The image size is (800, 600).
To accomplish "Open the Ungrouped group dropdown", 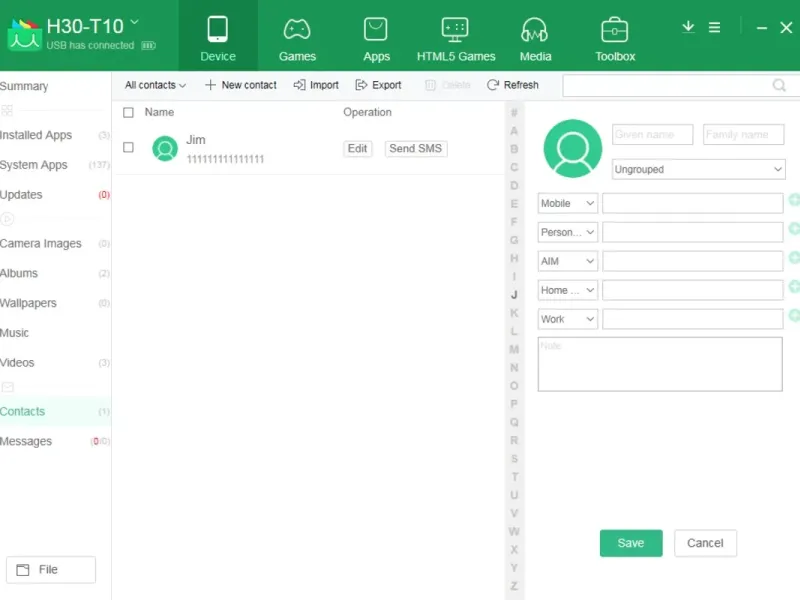I will click(698, 169).
